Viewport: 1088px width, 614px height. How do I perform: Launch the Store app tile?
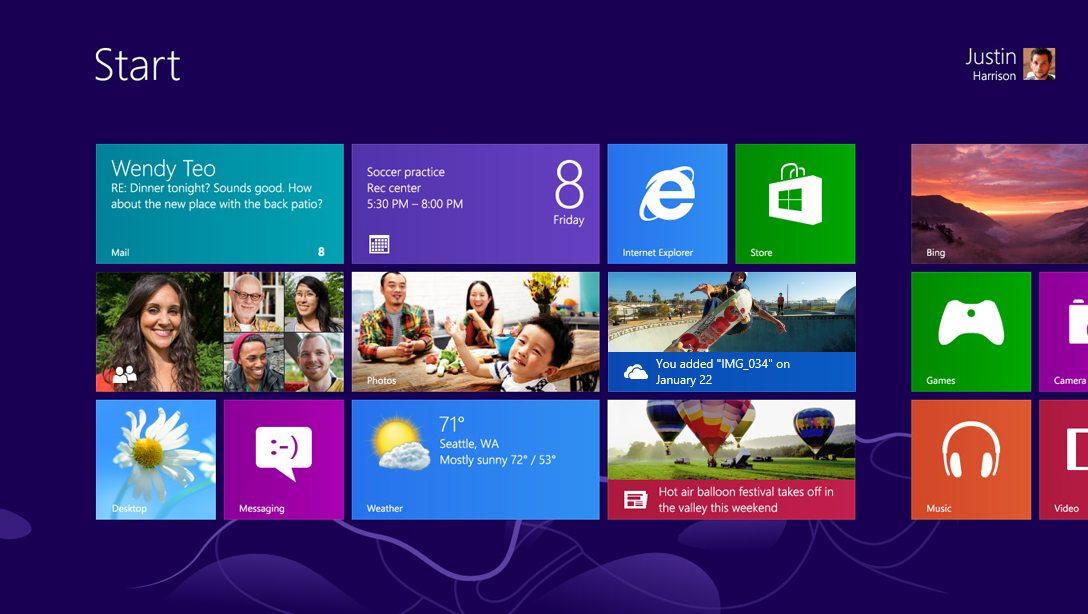tap(795, 204)
